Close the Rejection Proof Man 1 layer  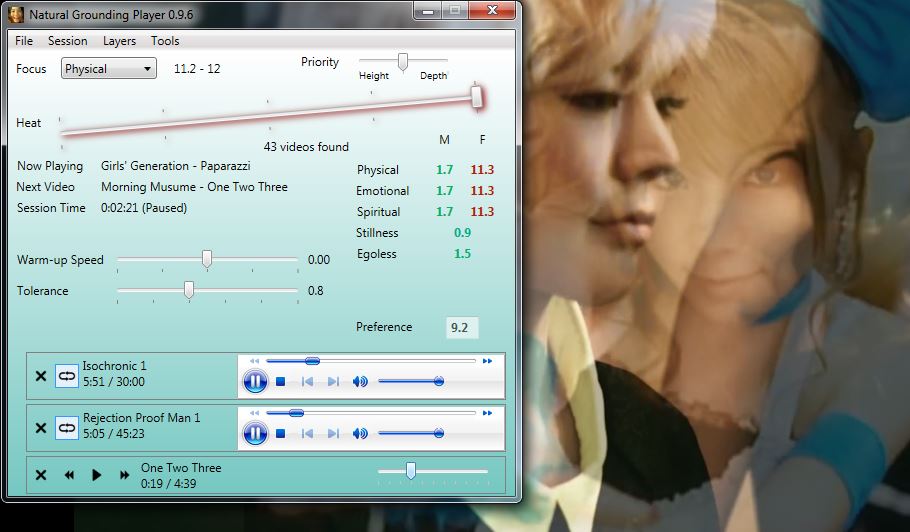[x=41, y=427]
